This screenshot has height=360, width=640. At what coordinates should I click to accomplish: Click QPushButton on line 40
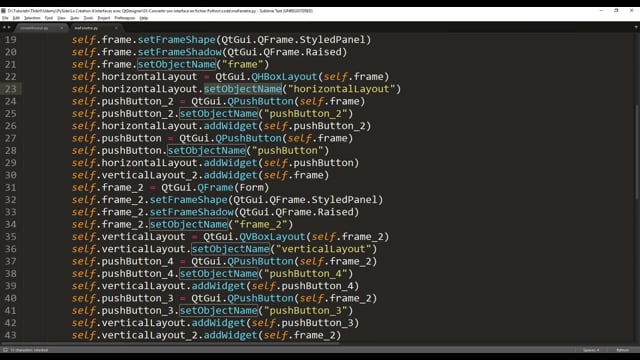260,298
